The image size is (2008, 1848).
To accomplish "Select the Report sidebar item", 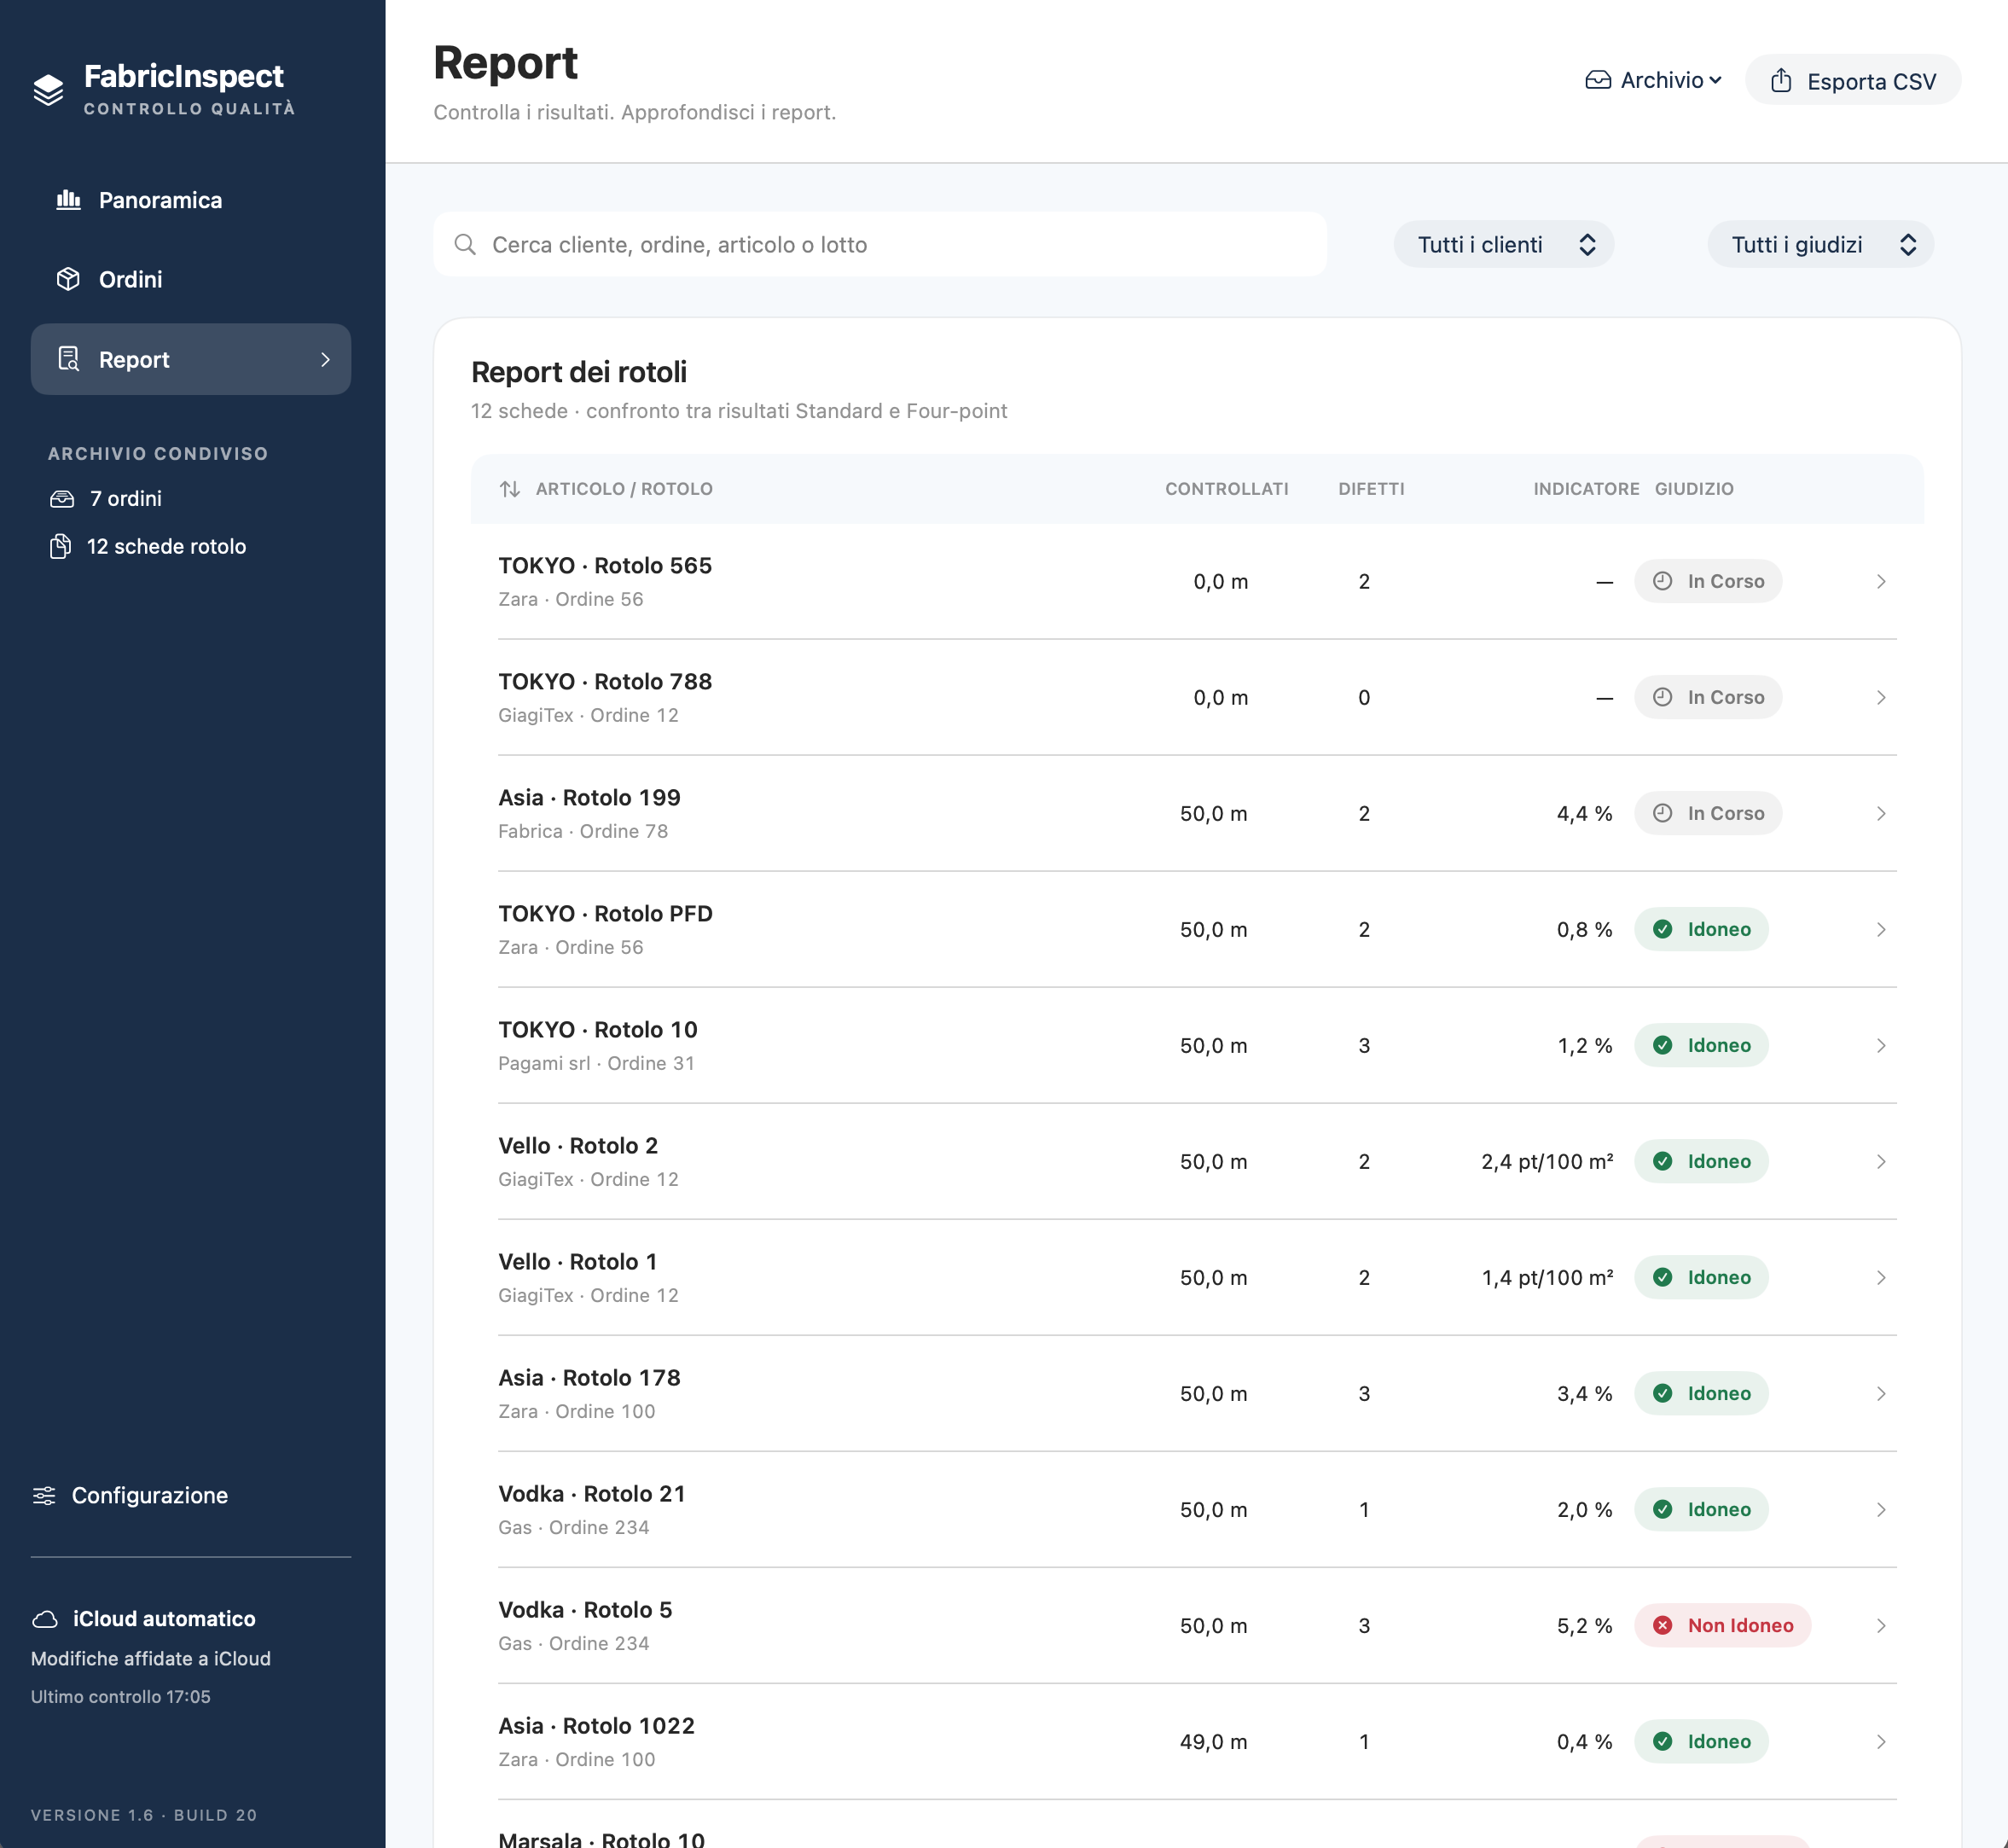I will 191,359.
